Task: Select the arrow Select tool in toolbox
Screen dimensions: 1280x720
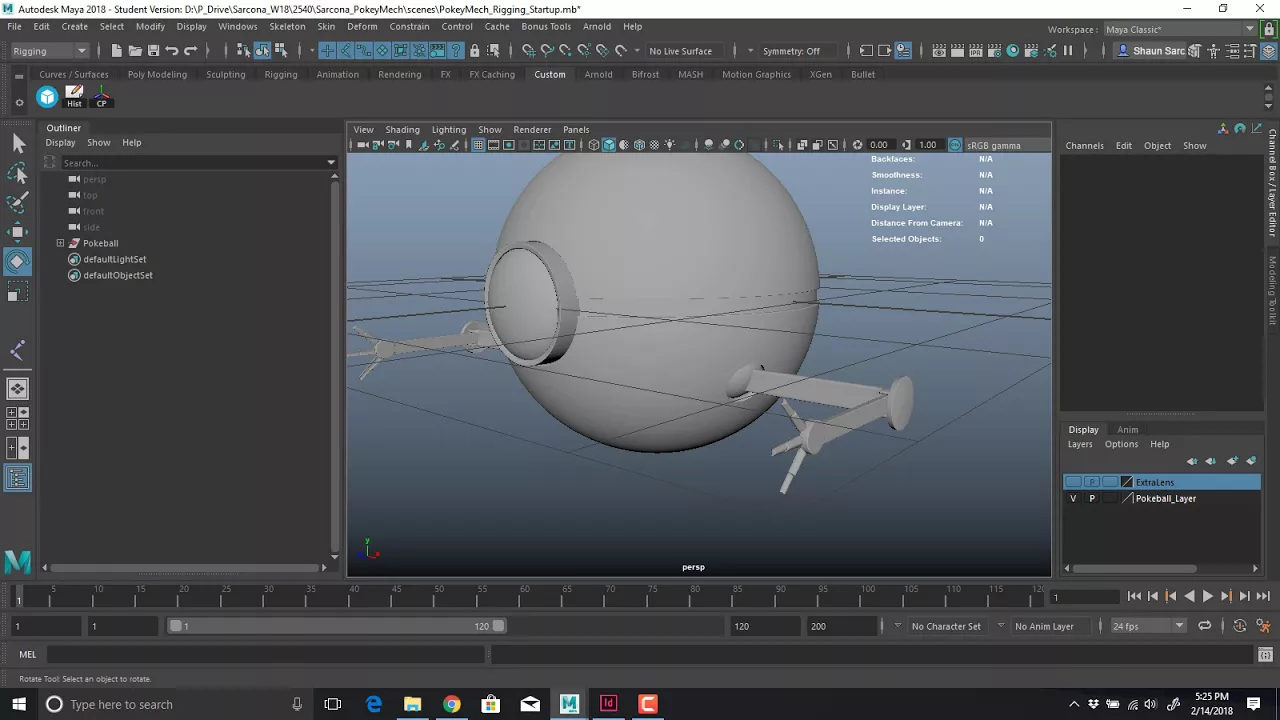Action: coord(18,144)
